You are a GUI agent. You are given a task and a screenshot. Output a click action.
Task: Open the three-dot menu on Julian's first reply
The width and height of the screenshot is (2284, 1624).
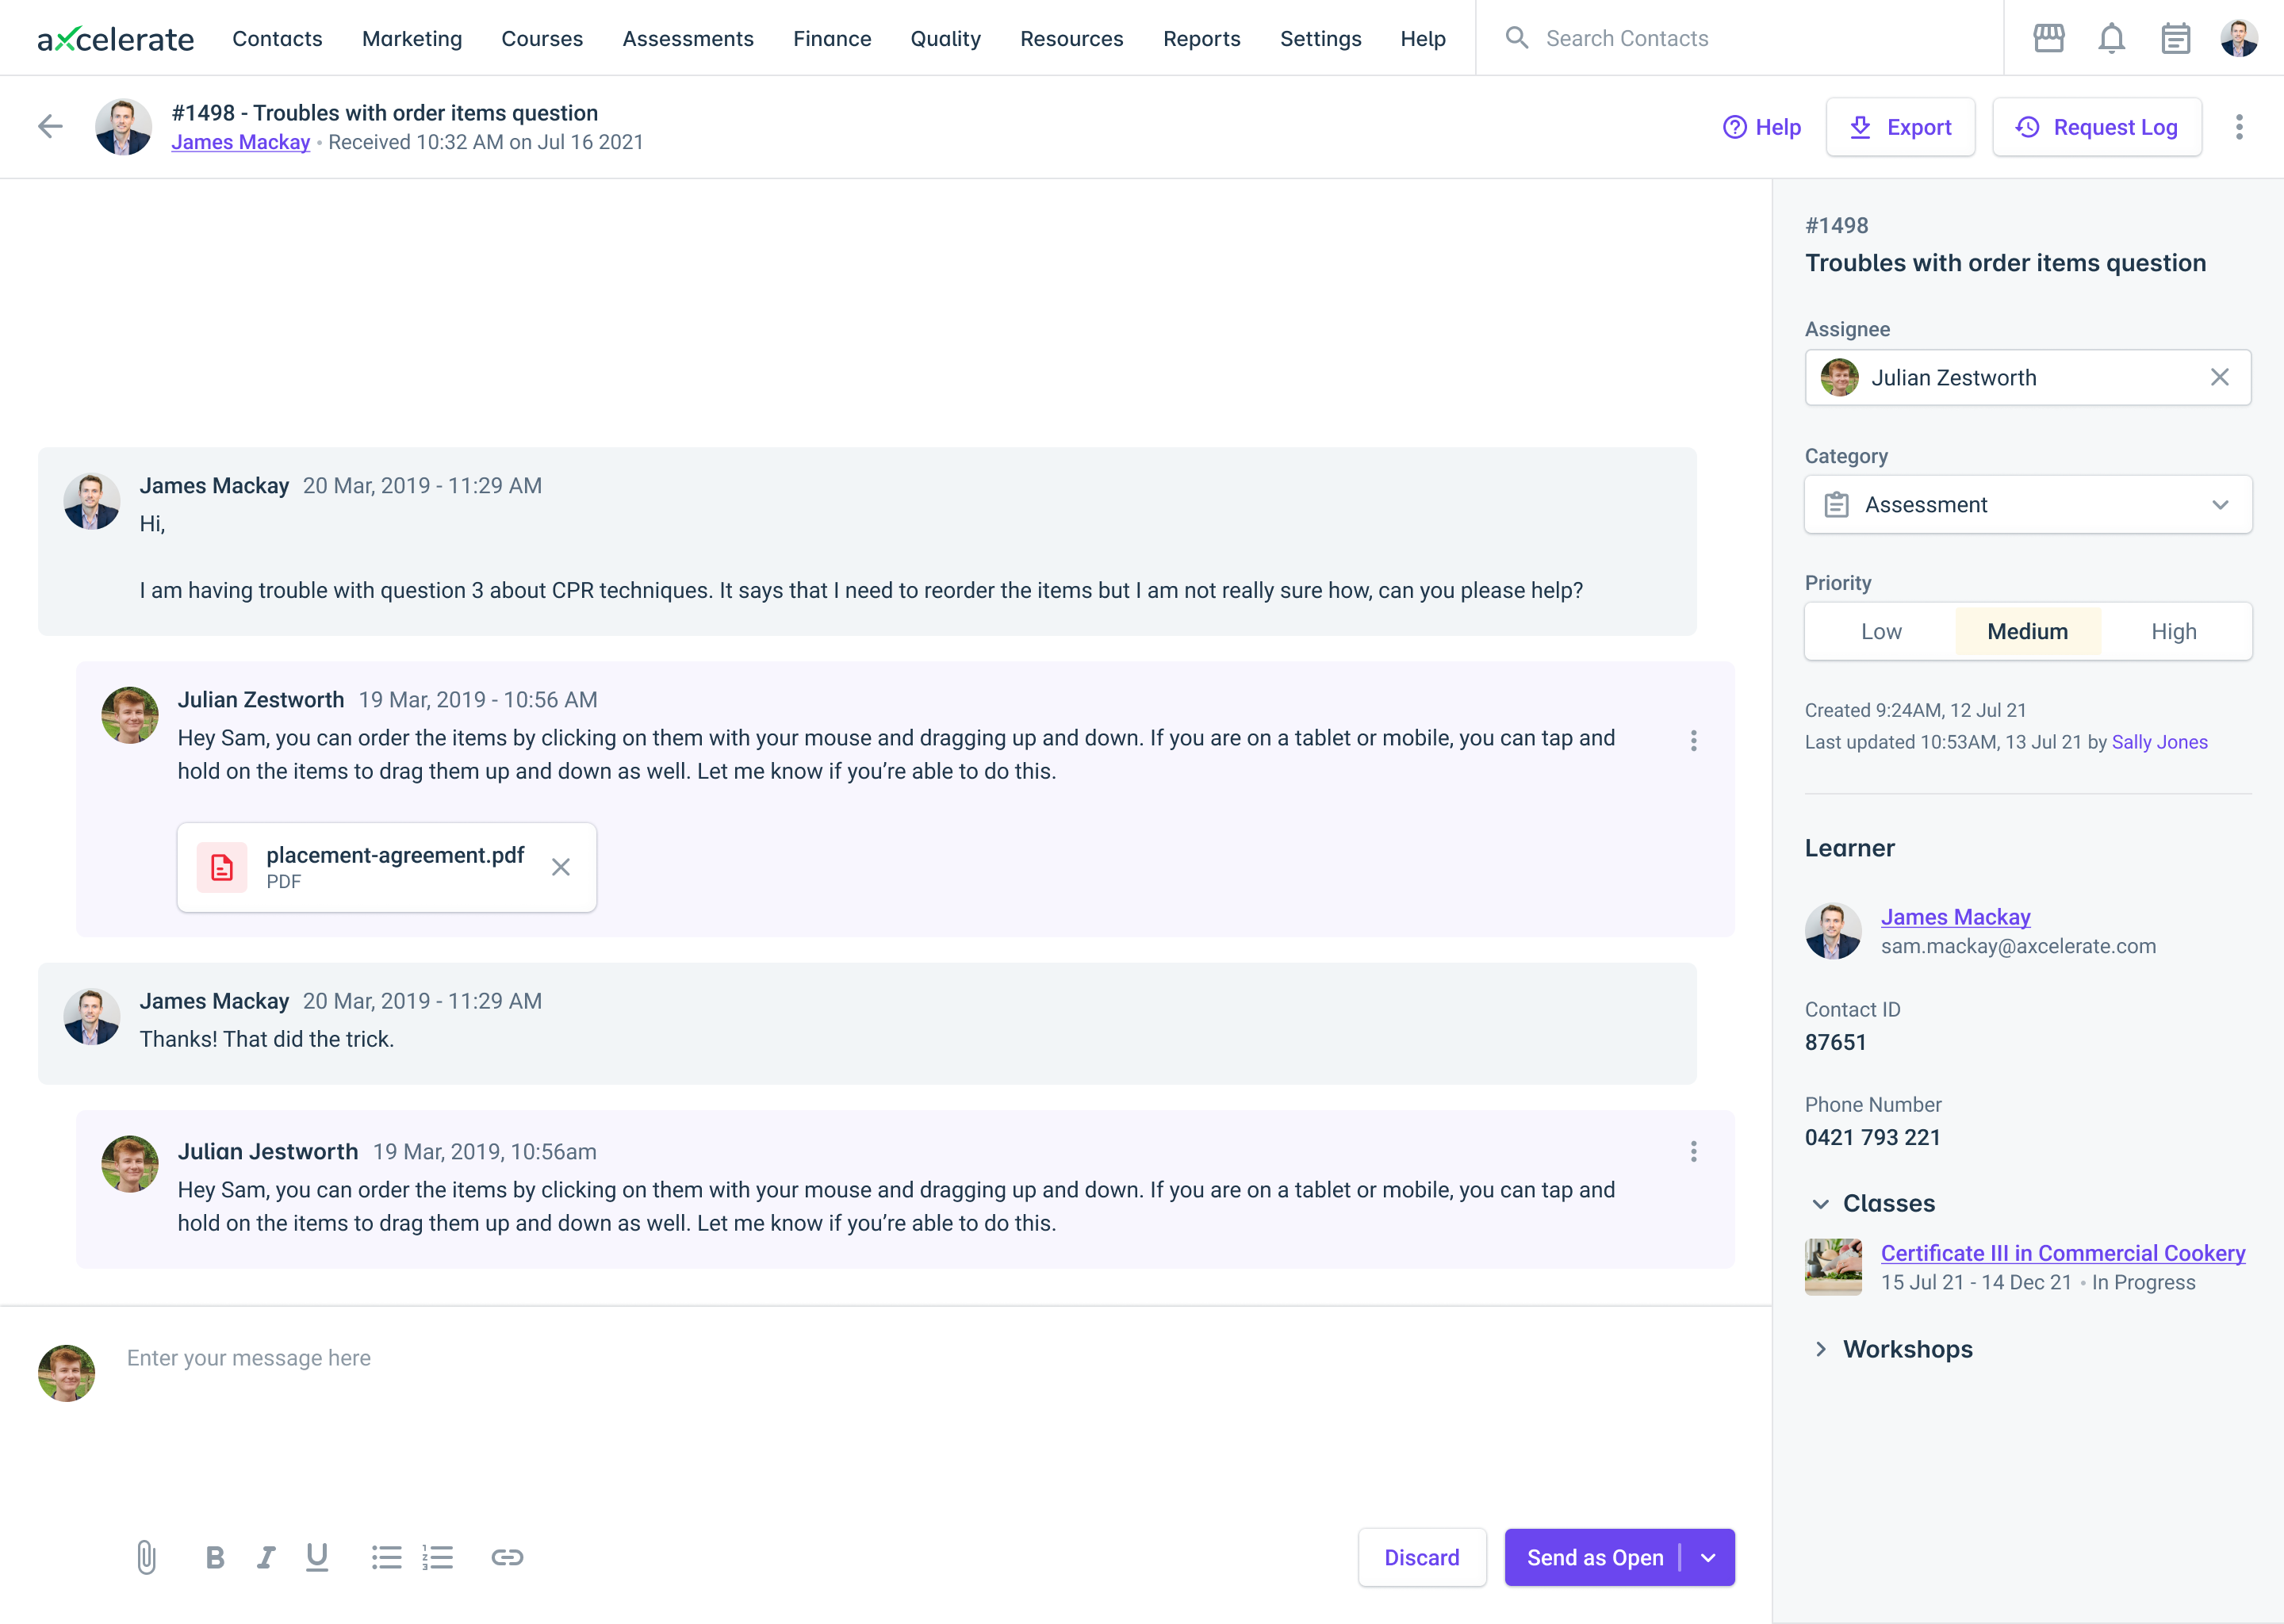coord(1694,740)
